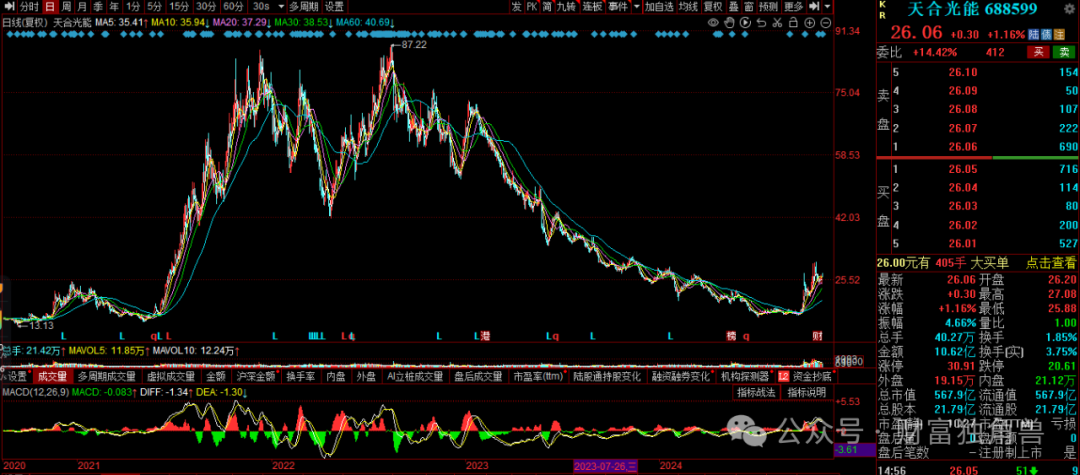1080x475 pixels.
Task: Toggle the padlock lock icon
Action: [793, 23]
